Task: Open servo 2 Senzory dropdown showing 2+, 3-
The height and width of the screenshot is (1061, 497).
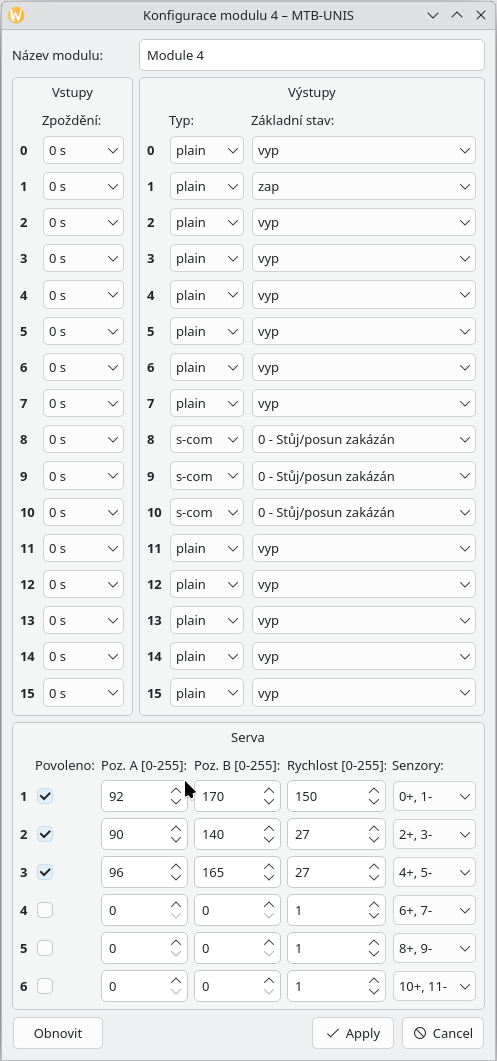Action: point(434,834)
